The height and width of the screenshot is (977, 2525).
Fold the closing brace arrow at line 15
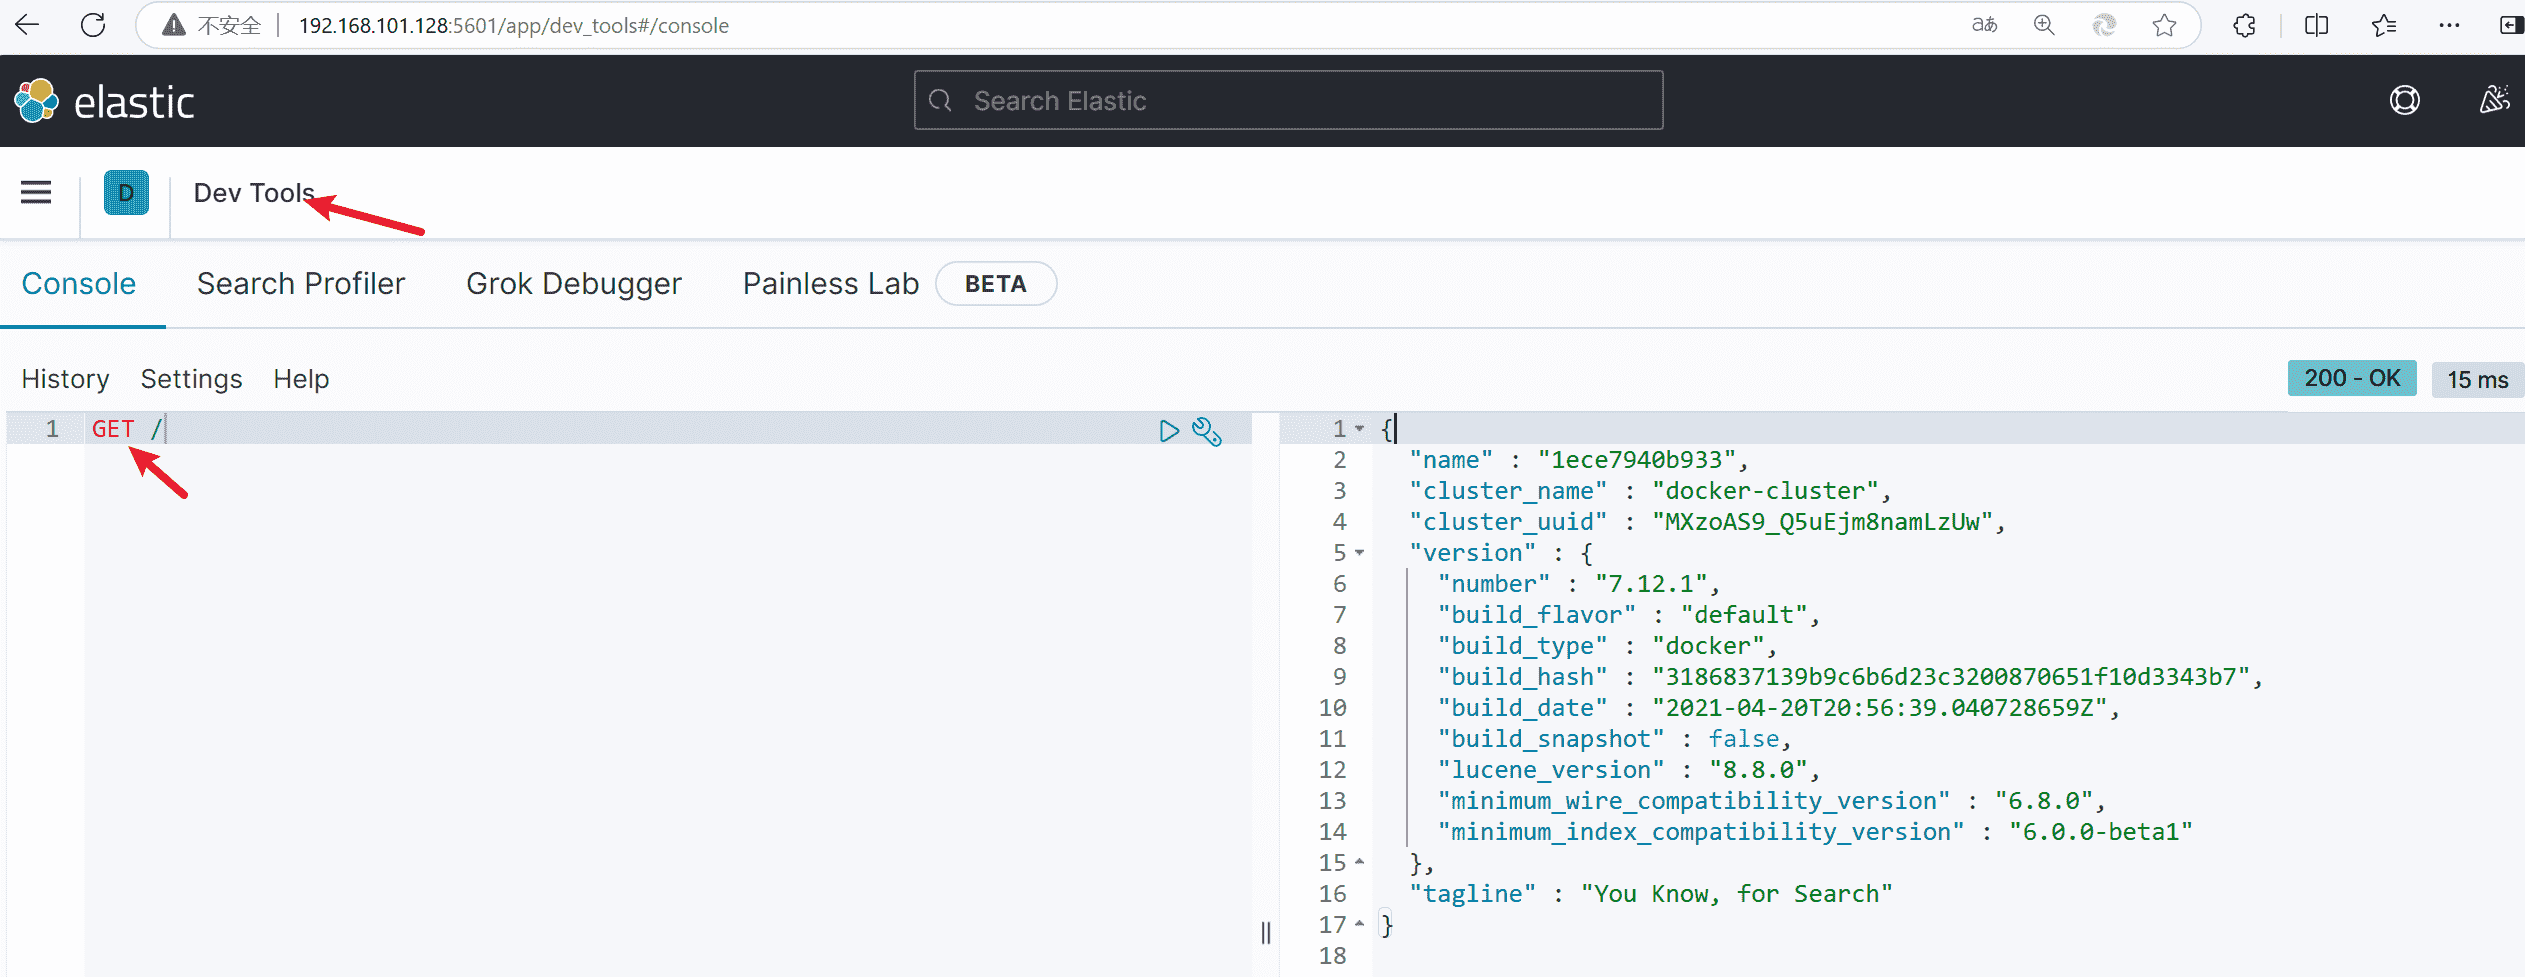[x=1360, y=862]
